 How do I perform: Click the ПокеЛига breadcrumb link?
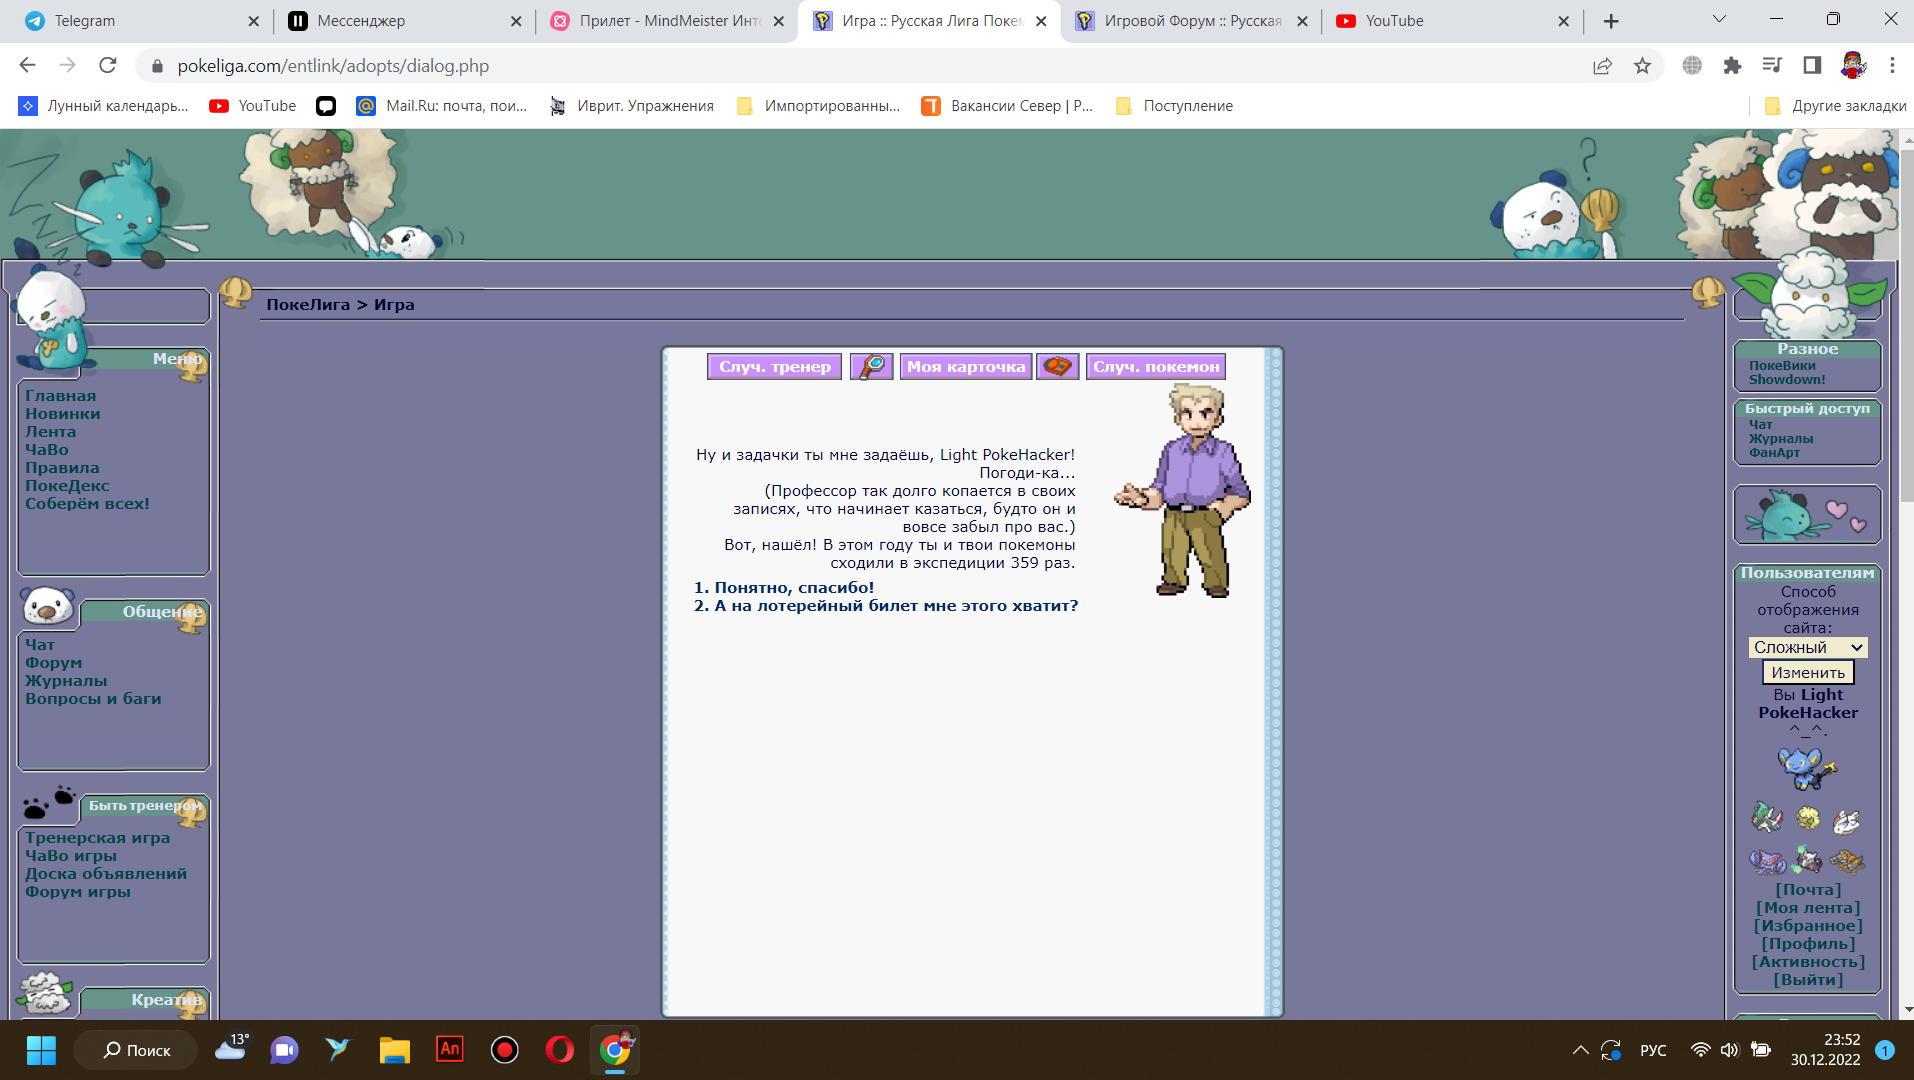[308, 305]
